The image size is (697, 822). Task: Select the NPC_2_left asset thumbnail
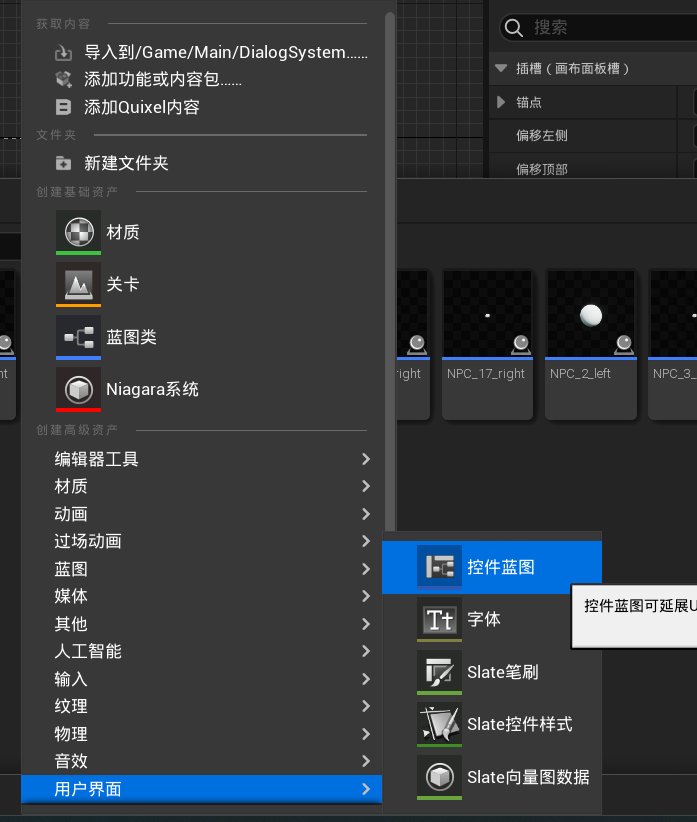click(x=591, y=314)
